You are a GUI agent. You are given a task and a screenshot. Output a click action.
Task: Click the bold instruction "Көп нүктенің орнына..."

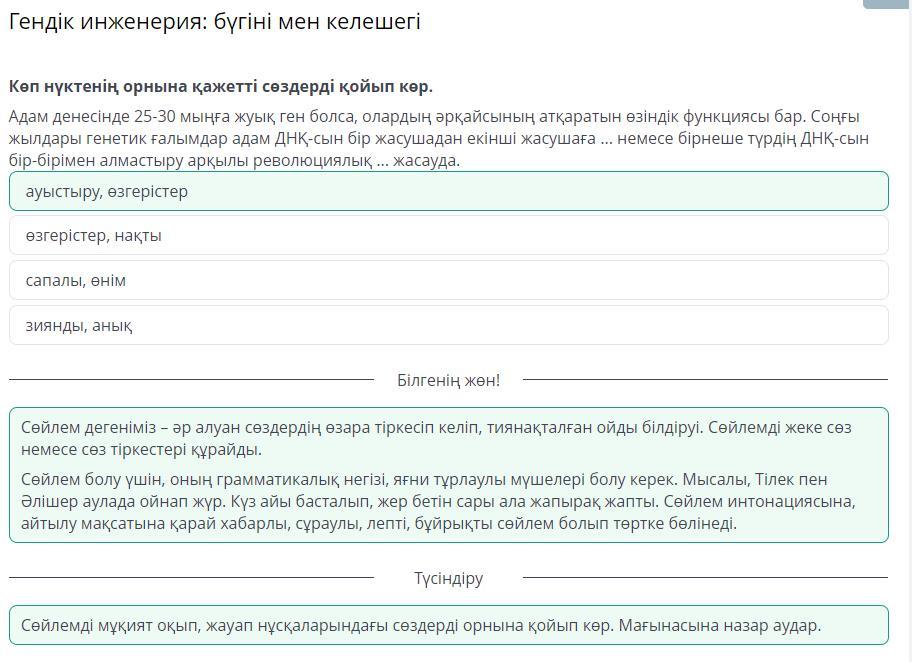point(221,86)
